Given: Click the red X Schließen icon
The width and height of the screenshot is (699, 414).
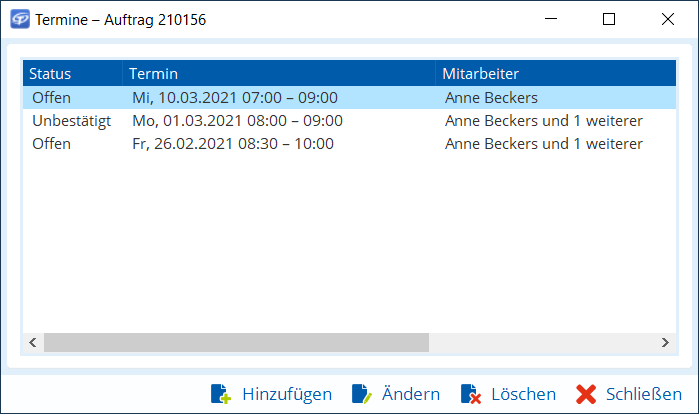Looking at the screenshot, I should point(587,394).
